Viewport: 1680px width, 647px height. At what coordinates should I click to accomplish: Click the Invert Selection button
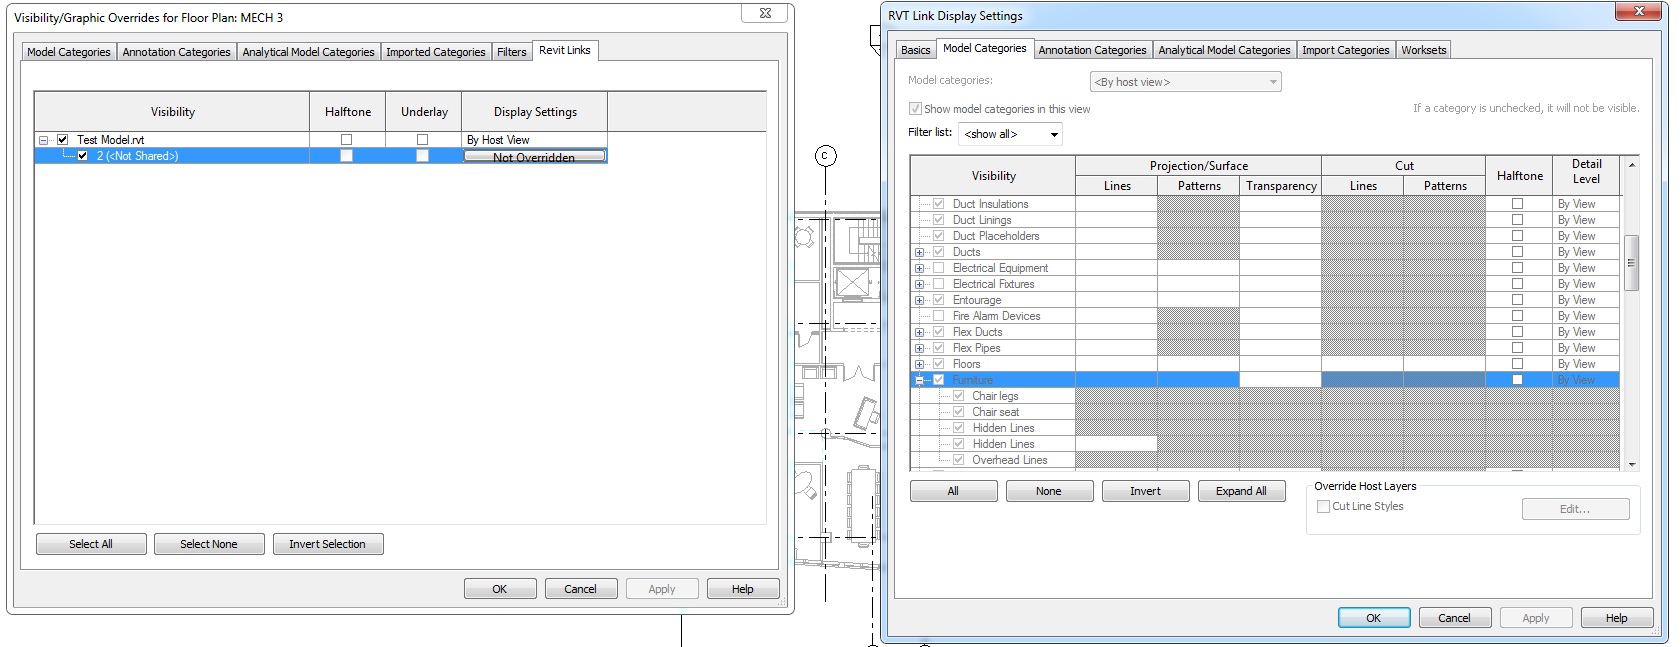coord(327,544)
